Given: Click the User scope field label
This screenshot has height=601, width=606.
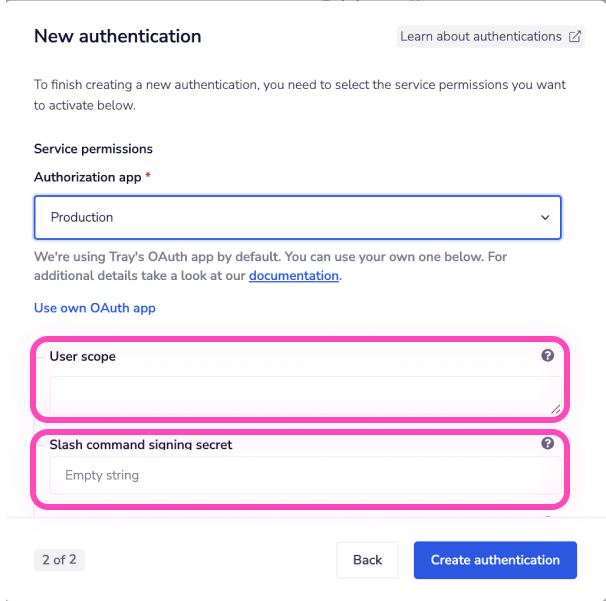Looking at the screenshot, I should pyautogui.click(x=82, y=356).
